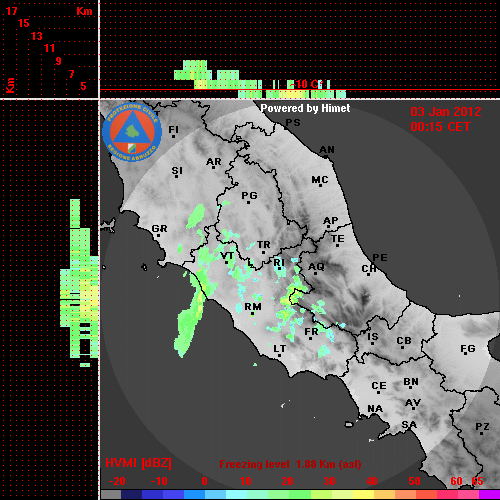The width and height of the screenshot is (500, 500).
Task: Click the MC city label on the map
Action: [x=320, y=180]
